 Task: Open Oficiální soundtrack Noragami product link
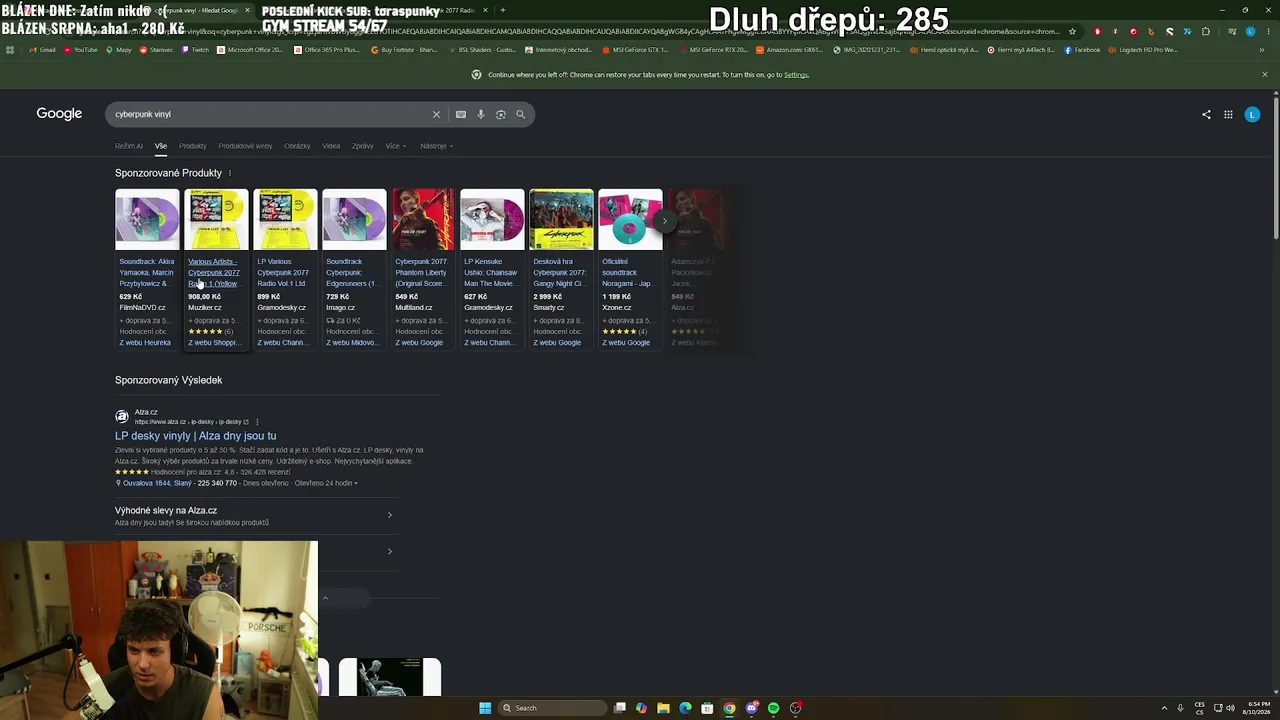[x=628, y=273]
